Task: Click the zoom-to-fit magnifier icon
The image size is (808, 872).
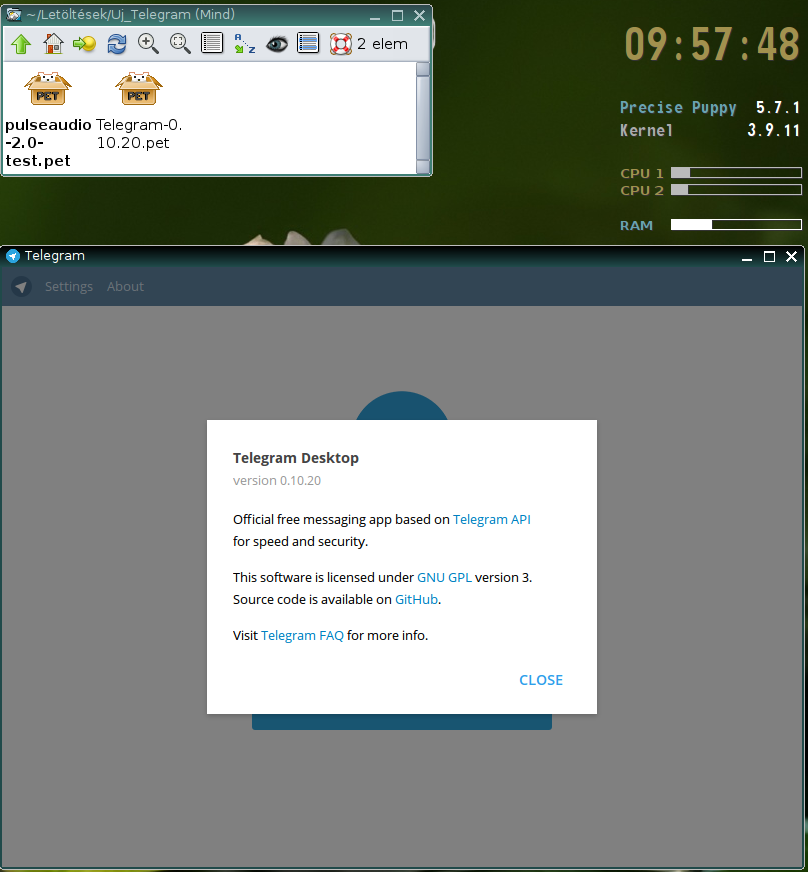Action: tap(180, 44)
